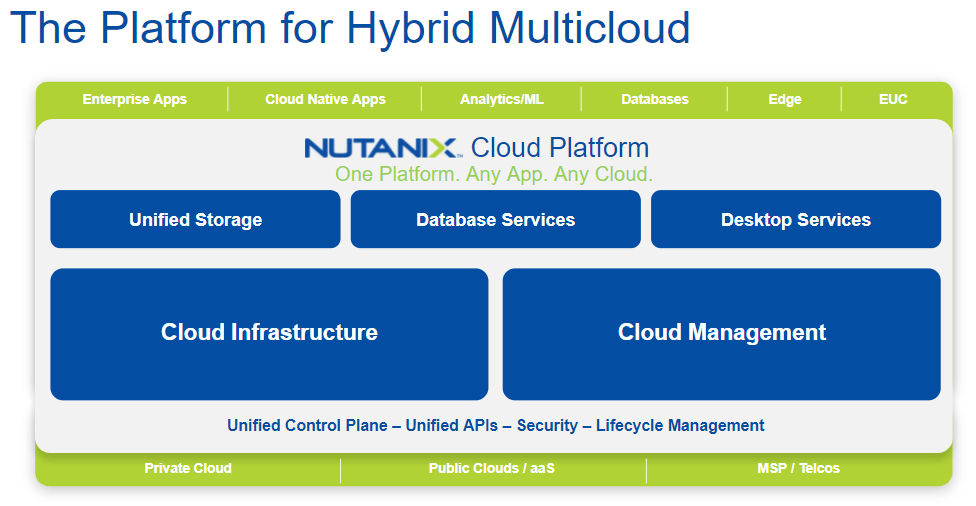Viewport: 976px width, 506px height.
Task: Choose the MSP / Telcos section
Action: point(798,468)
